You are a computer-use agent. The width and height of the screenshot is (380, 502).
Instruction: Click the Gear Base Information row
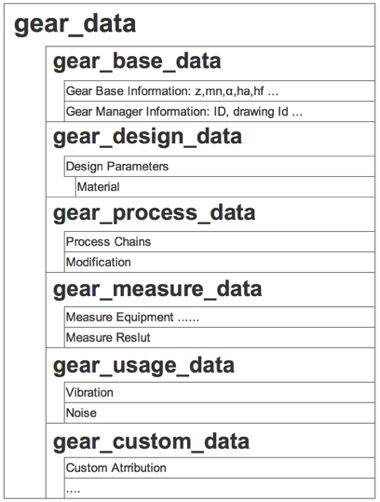click(219, 91)
